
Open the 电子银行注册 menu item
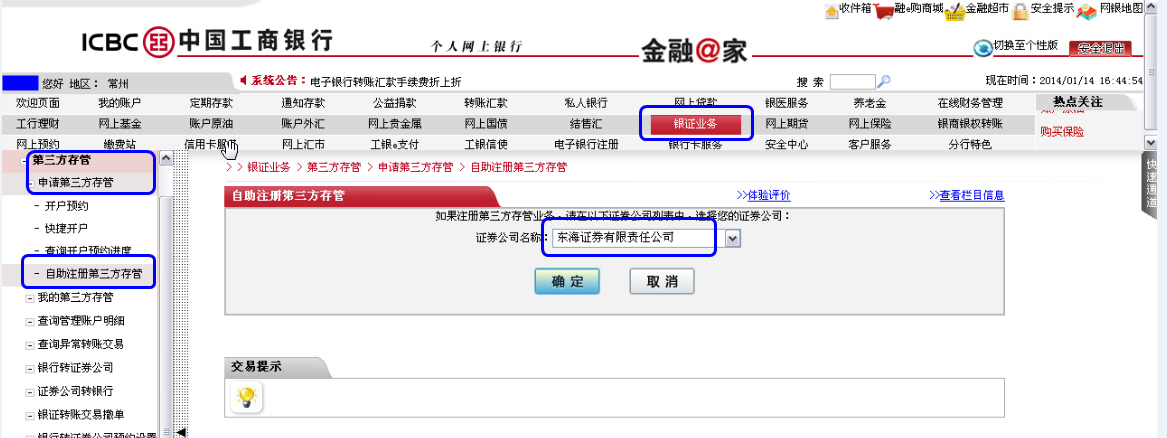pyautogui.click(x=586, y=144)
